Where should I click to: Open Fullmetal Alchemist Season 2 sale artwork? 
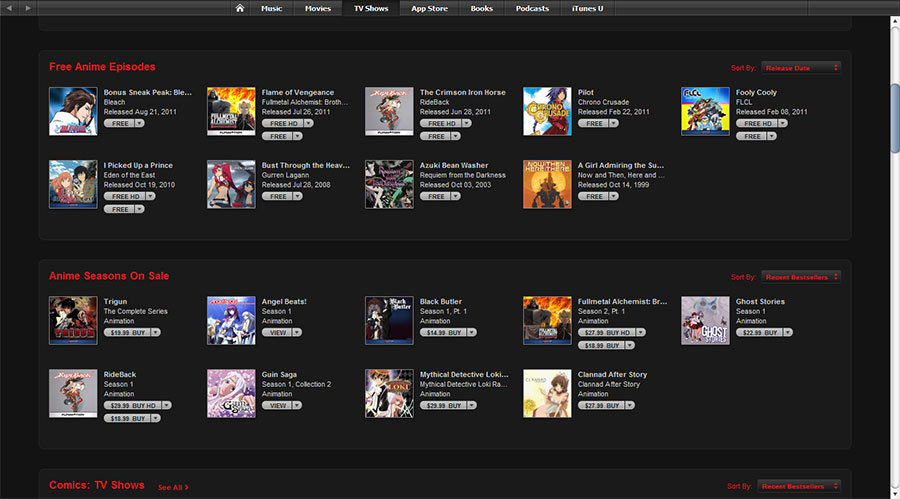click(547, 320)
